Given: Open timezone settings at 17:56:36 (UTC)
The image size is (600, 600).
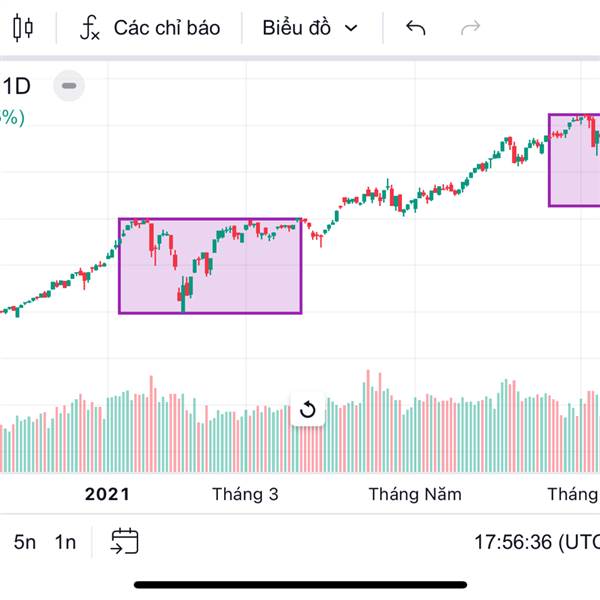Looking at the screenshot, I should [537, 542].
